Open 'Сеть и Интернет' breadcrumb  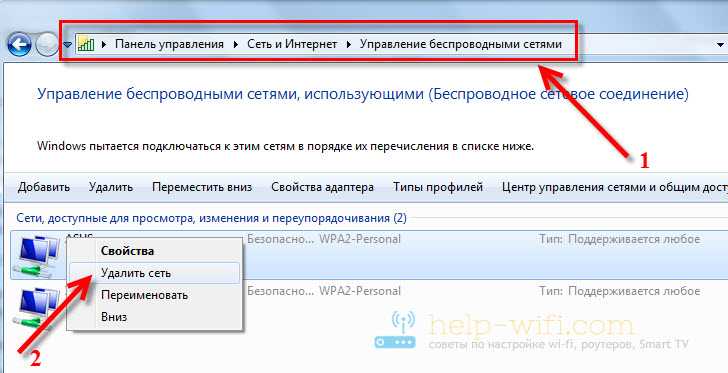(x=292, y=44)
